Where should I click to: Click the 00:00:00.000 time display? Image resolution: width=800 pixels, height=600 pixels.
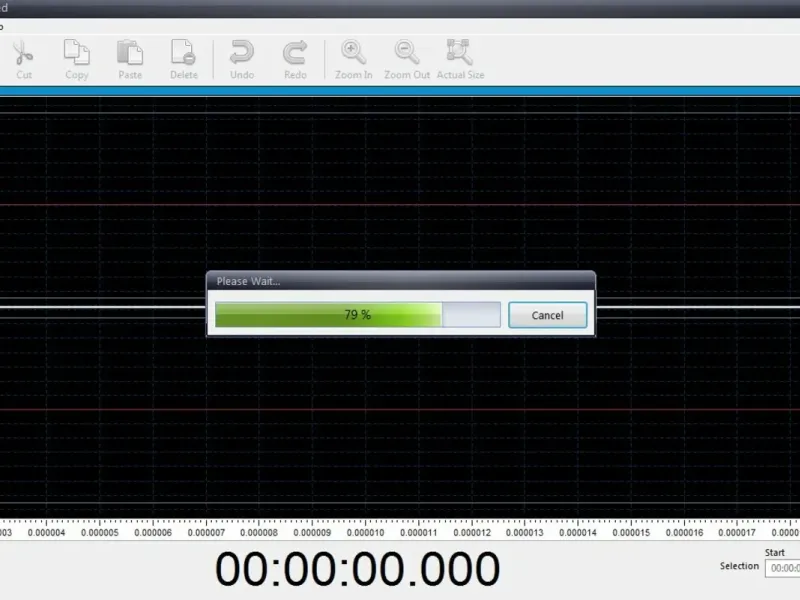pyautogui.click(x=357, y=568)
